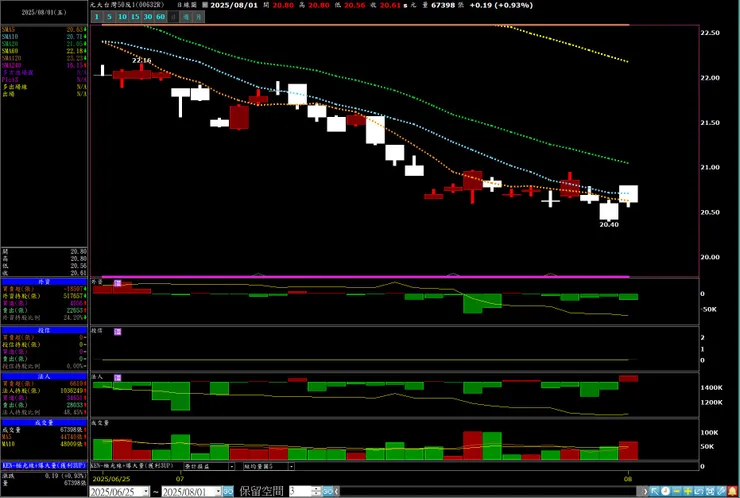Image resolution: width=740 pixels, height=498 pixels.
Task: Open the first dropdown next to indicator name
Action: [x=209, y=466]
